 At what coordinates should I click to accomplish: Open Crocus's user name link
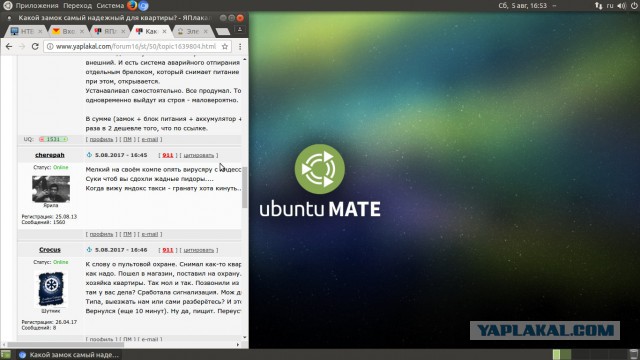[50, 250]
